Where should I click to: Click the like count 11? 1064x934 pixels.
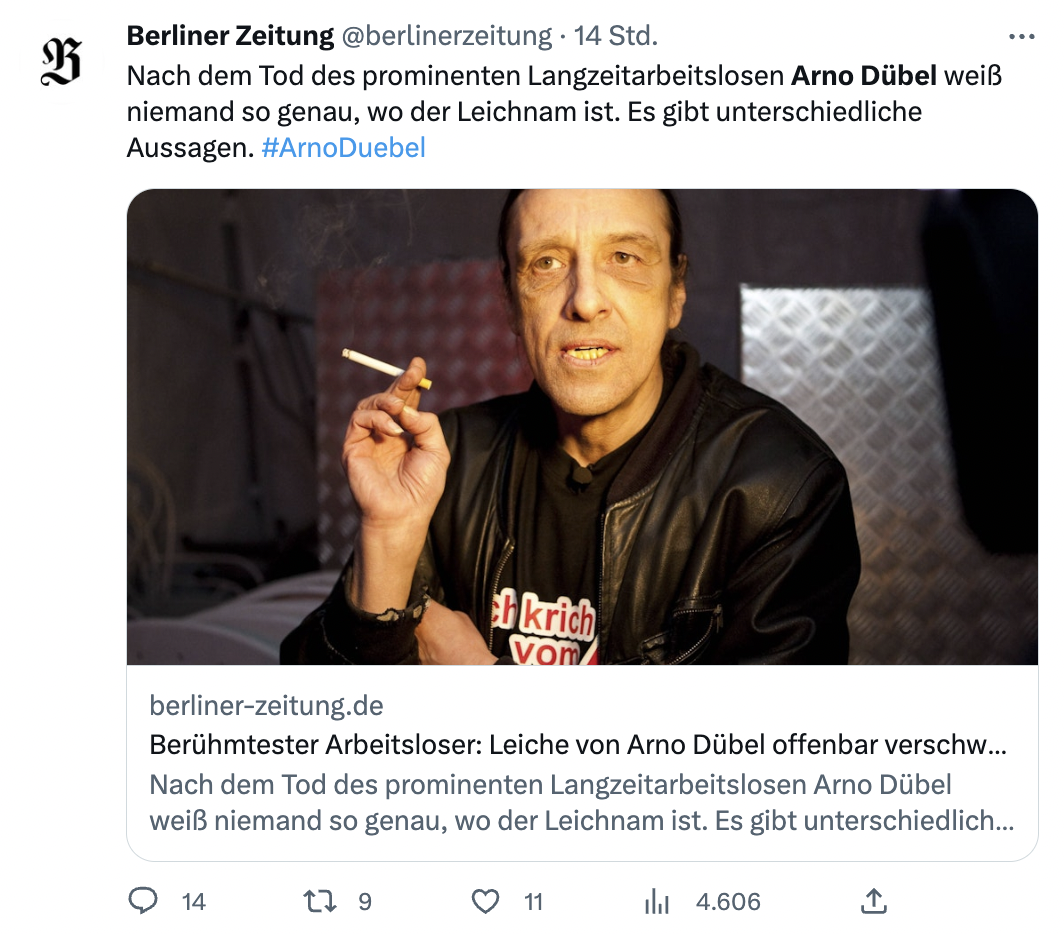pyautogui.click(x=533, y=901)
